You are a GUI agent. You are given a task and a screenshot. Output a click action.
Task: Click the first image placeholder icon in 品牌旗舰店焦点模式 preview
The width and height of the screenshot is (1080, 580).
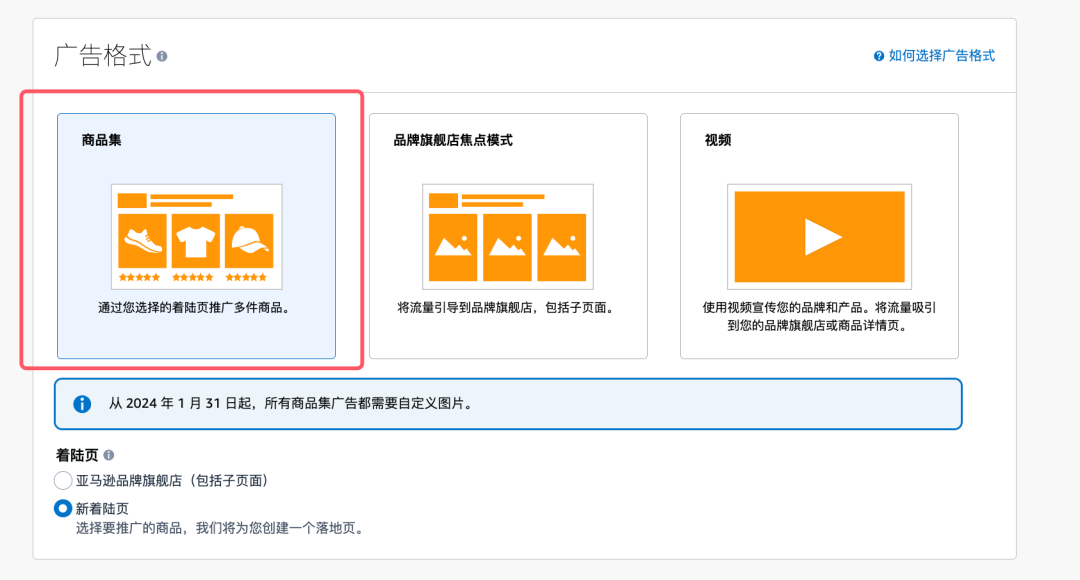point(451,248)
